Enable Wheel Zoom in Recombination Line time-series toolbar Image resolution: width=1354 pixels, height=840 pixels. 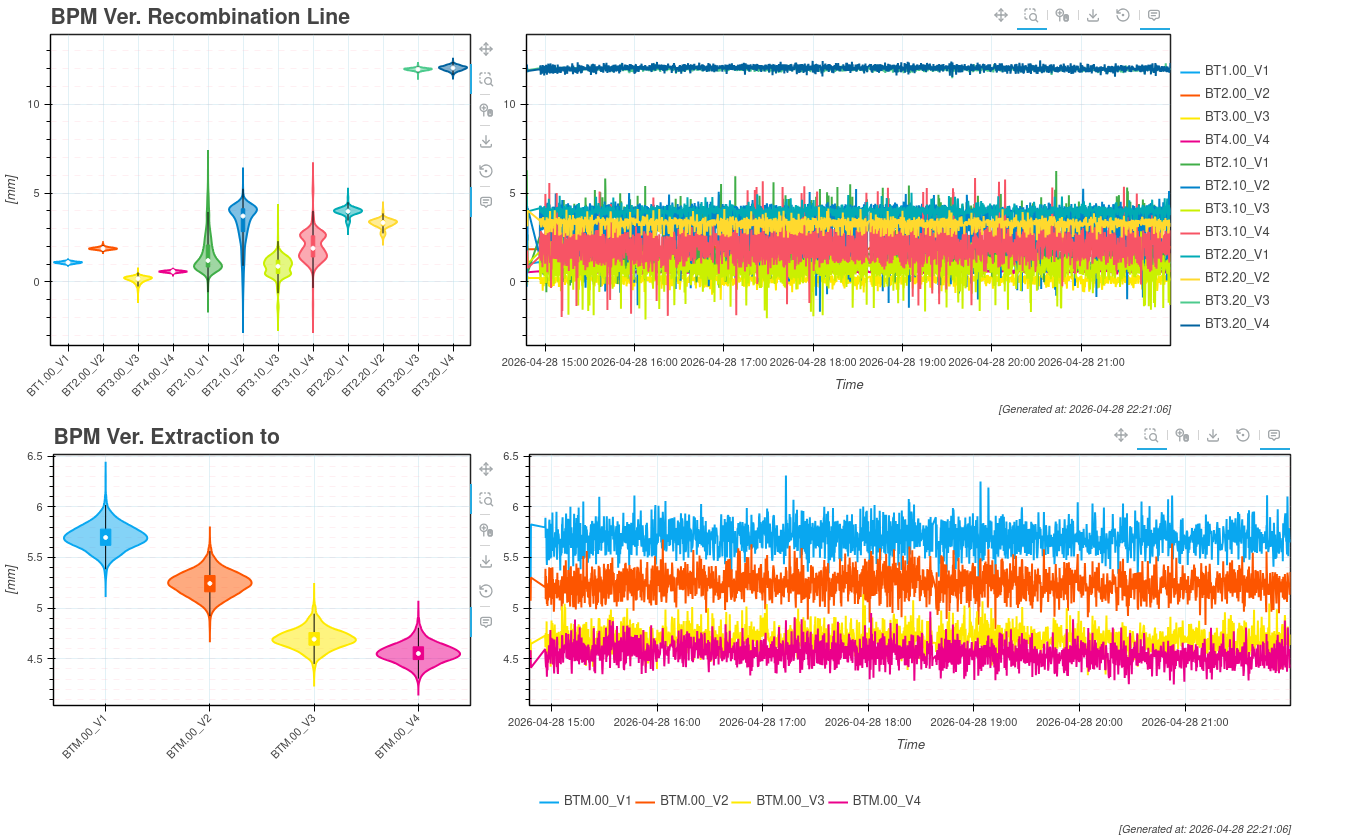1062,15
